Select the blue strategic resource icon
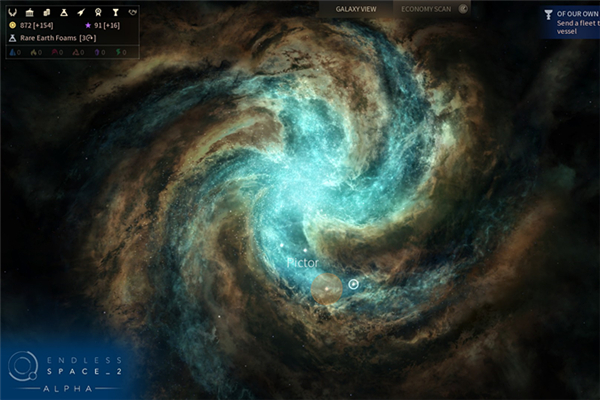Viewport: 600px width, 400px height. point(12,52)
